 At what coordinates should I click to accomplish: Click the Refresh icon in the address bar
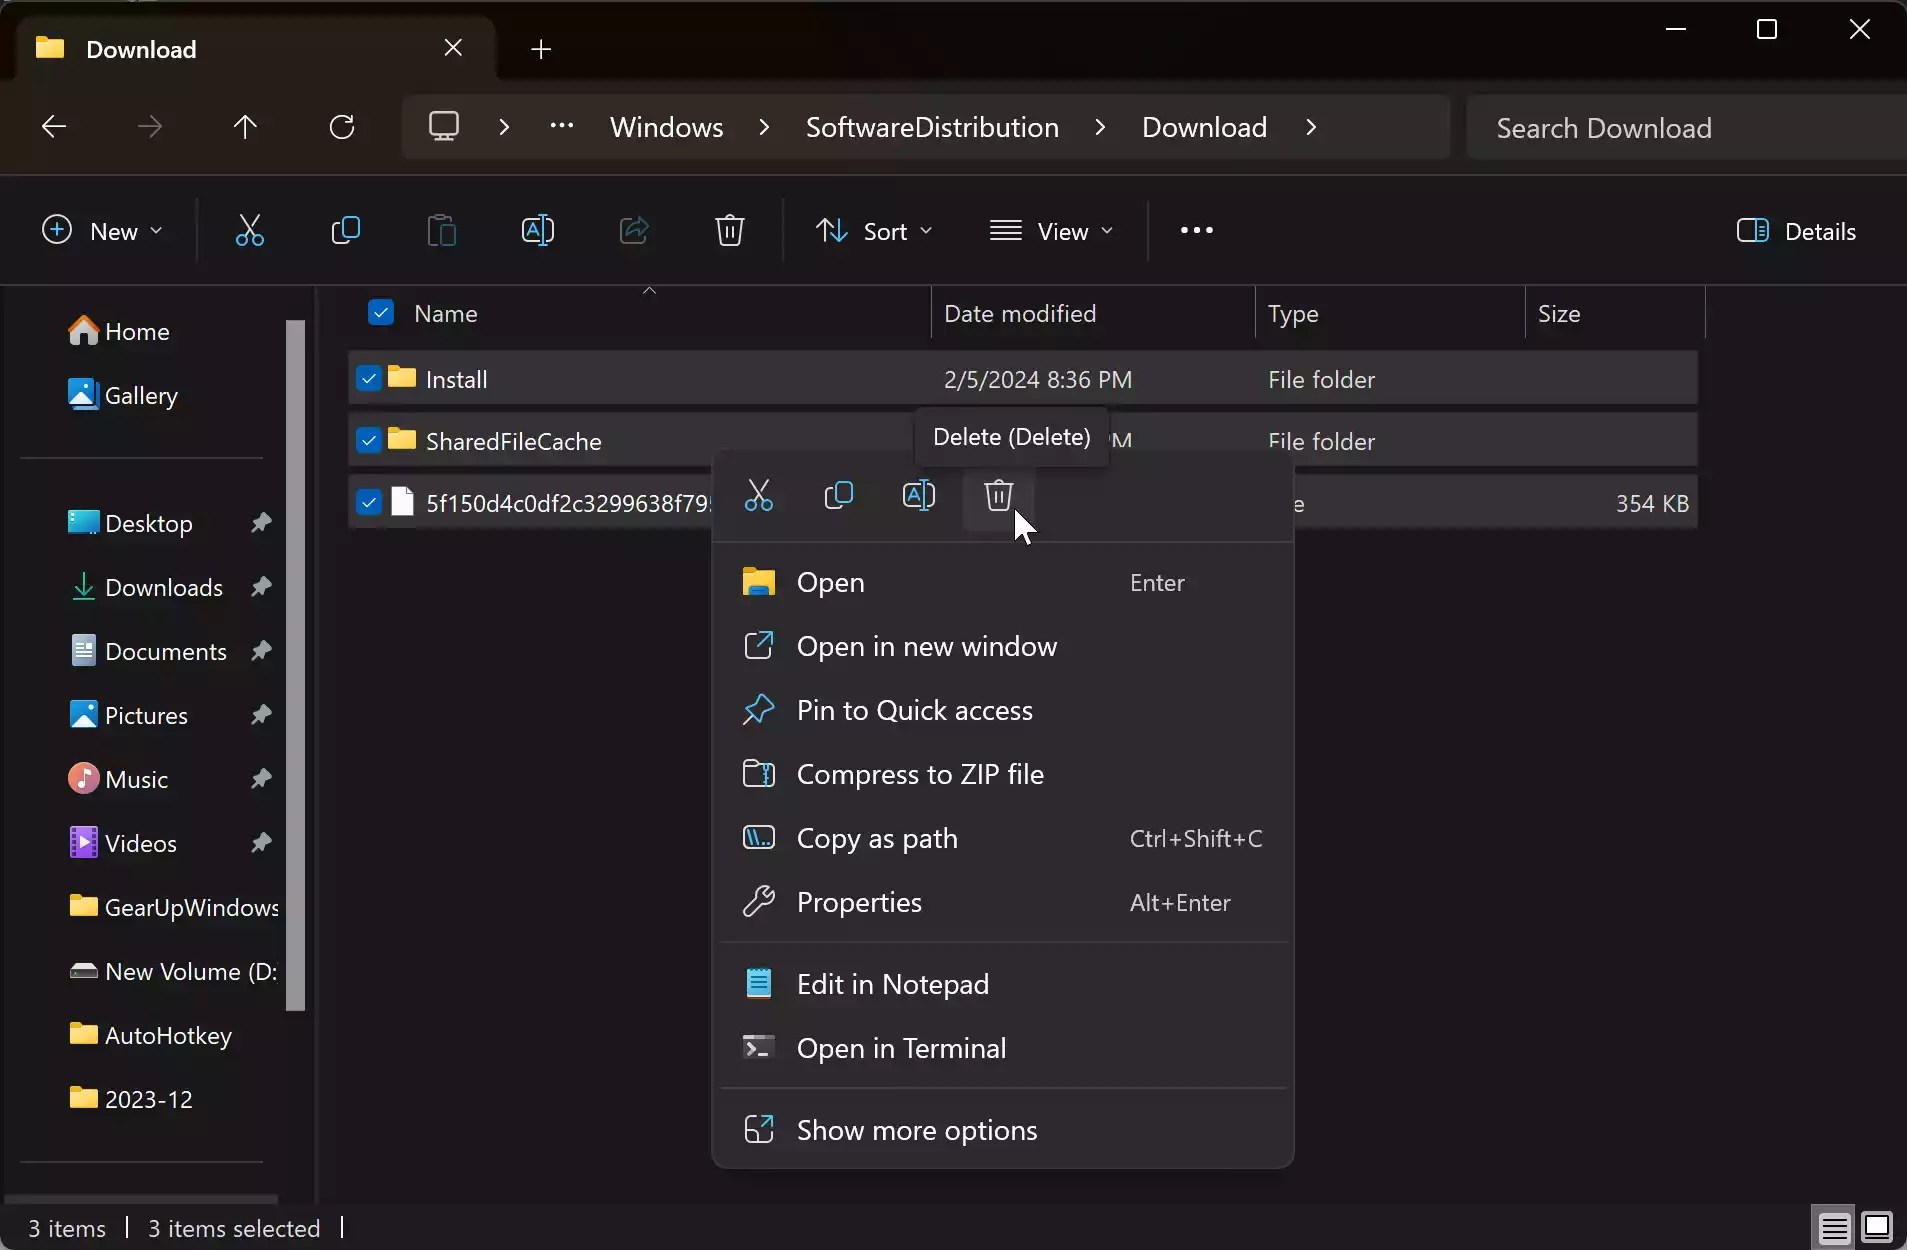[341, 126]
